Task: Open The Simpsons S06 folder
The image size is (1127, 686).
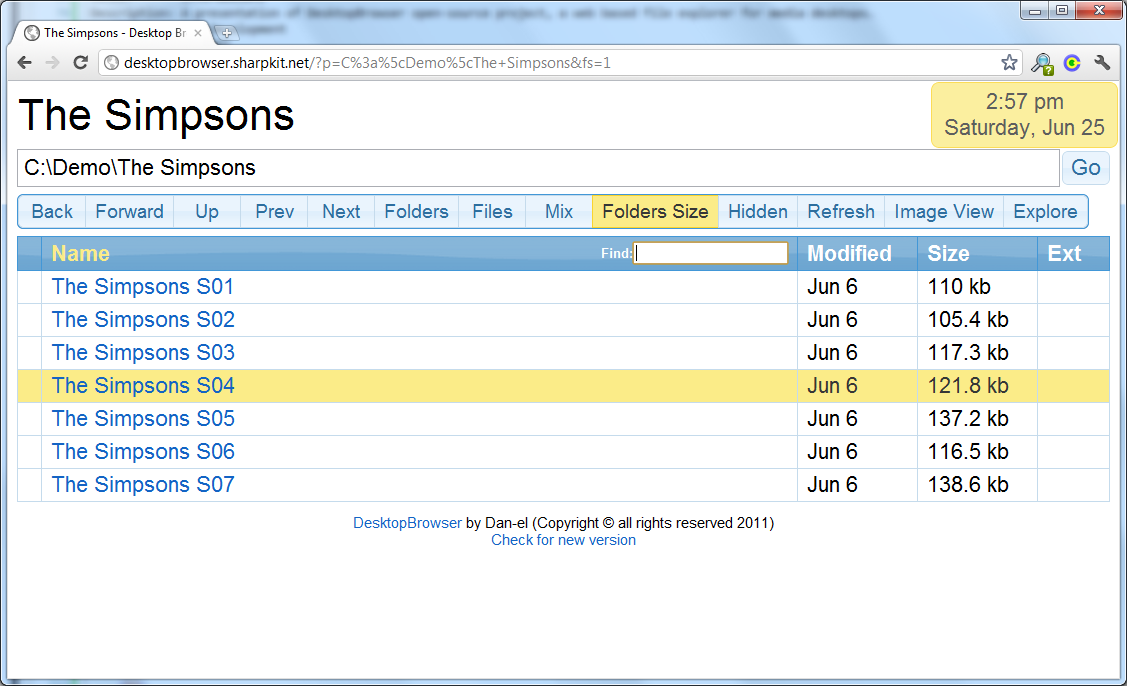Action: pyautogui.click(x=142, y=452)
